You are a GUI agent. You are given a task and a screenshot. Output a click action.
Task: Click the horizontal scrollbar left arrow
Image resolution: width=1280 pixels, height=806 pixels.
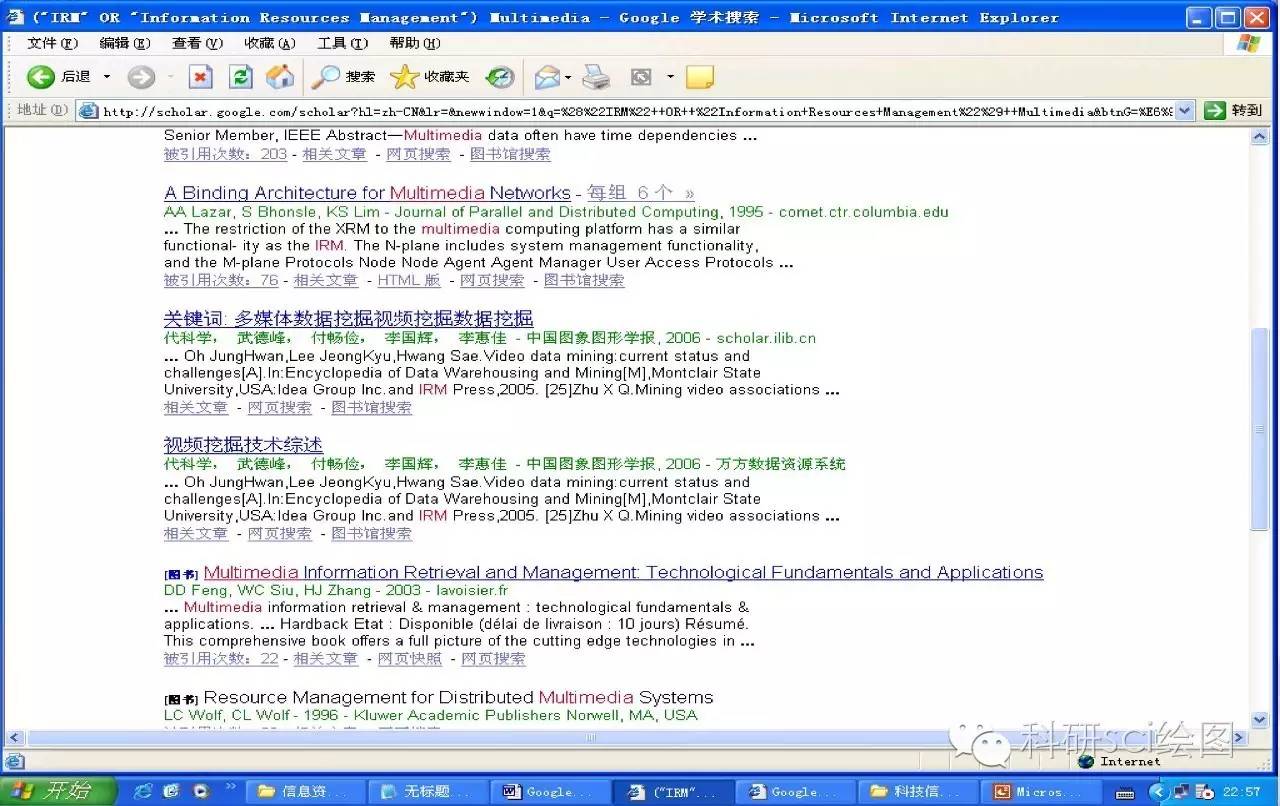14,738
